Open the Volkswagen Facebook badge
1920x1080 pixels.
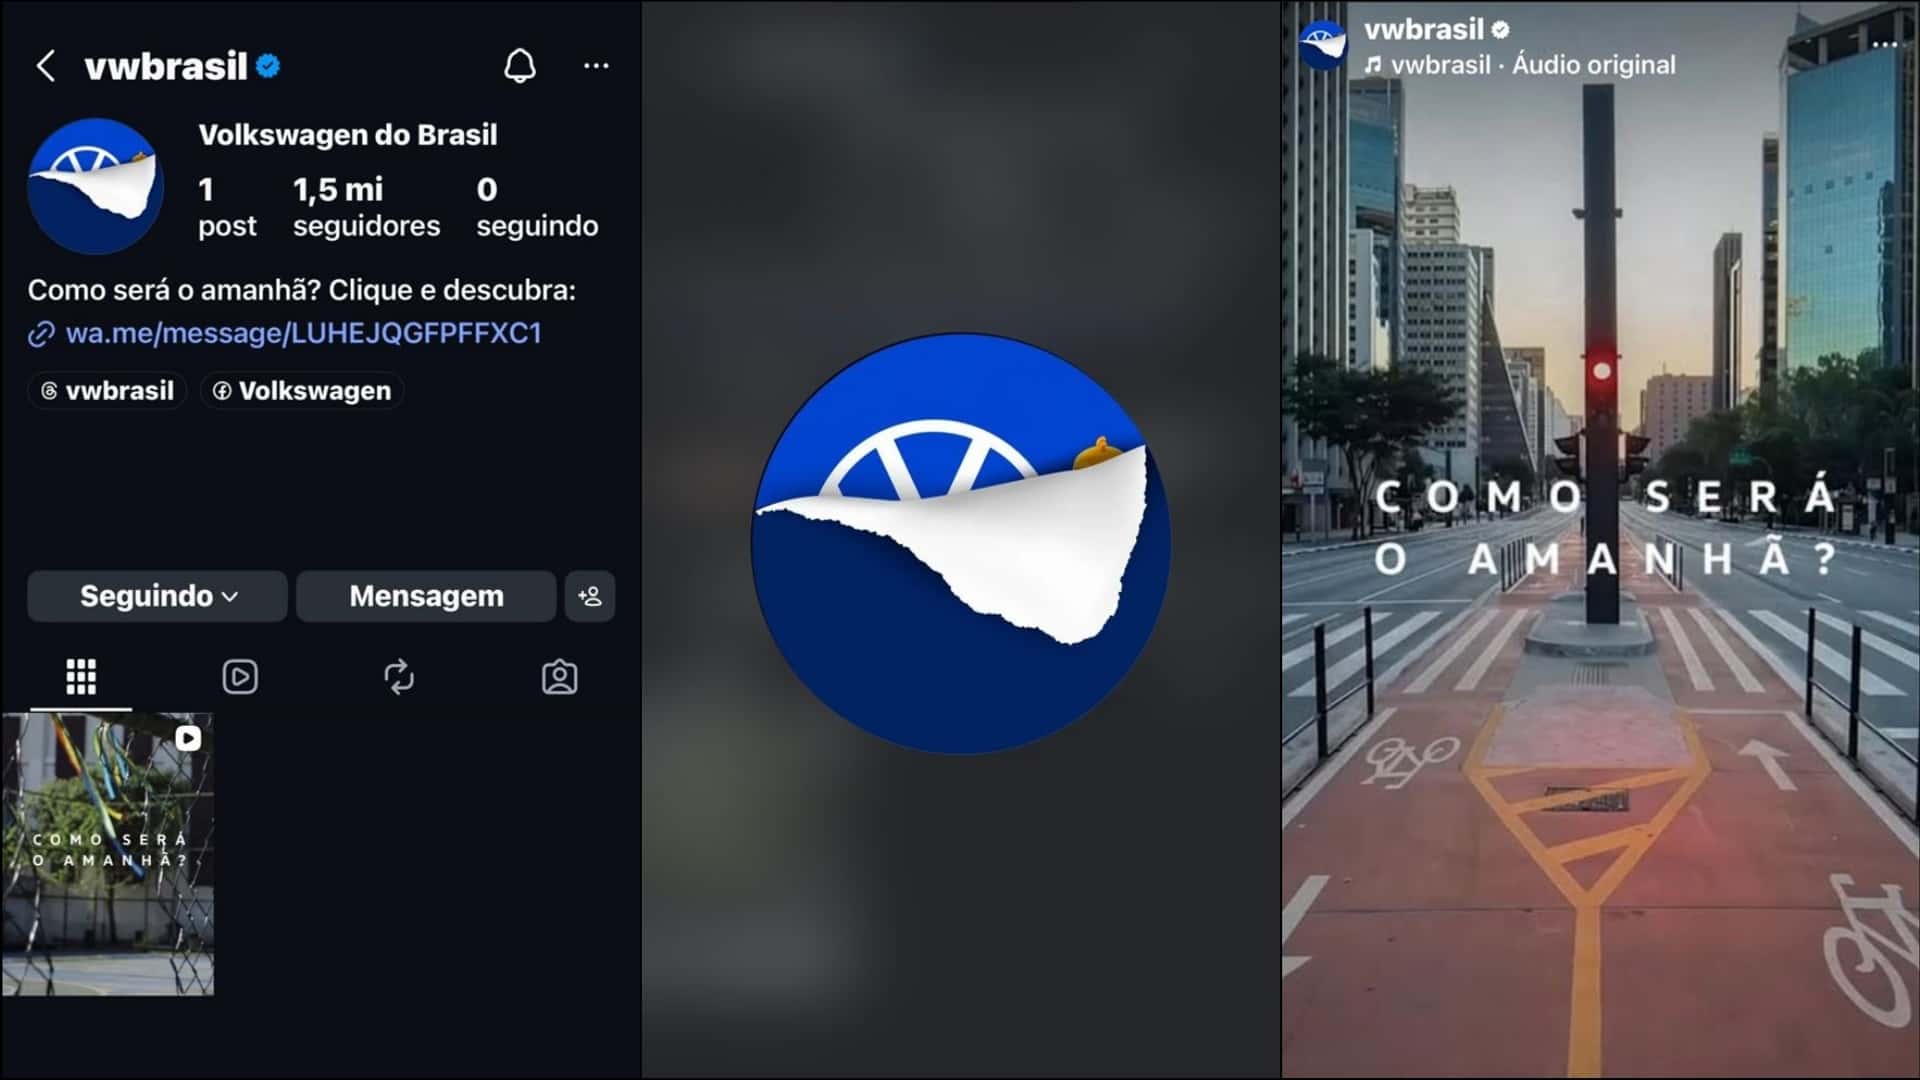[302, 391]
